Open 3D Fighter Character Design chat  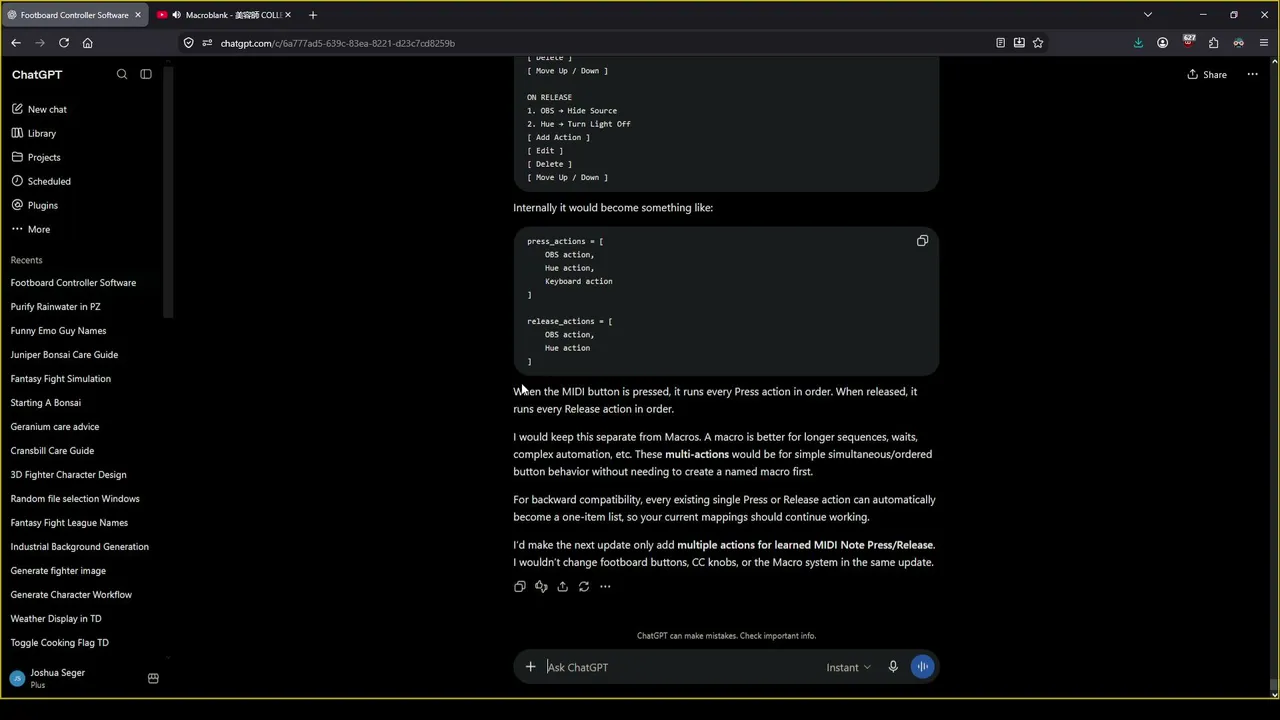[x=68, y=475]
